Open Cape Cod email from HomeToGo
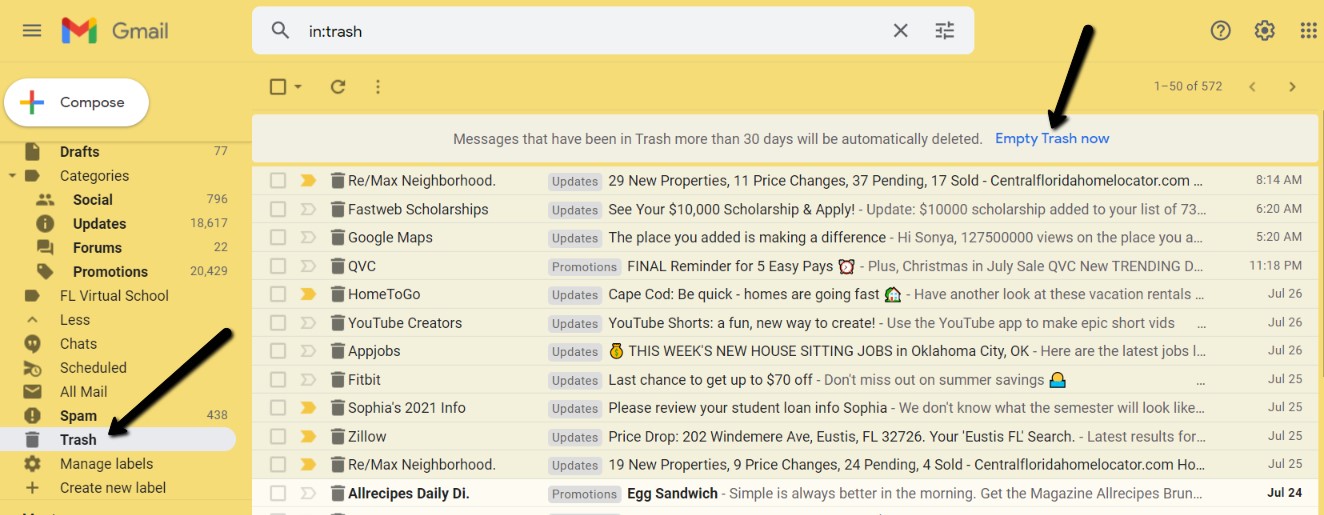Image resolution: width=1324 pixels, height=515 pixels. coord(784,294)
